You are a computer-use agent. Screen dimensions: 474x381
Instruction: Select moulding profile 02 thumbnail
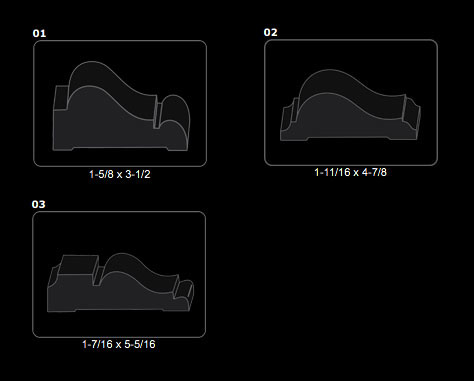[351, 102]
